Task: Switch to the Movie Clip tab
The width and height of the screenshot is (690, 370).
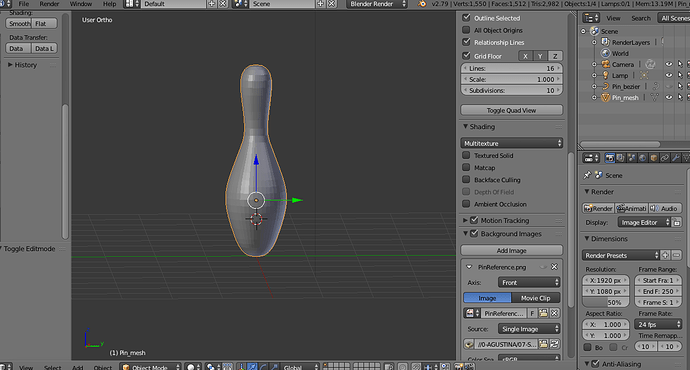Action: point(536,298)
